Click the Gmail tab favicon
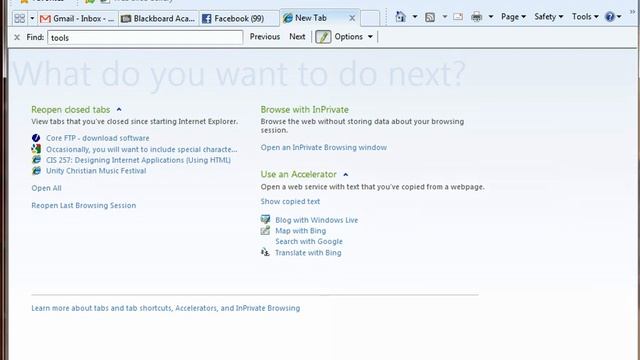Screen dimensions: 640x360 point(45,19)
